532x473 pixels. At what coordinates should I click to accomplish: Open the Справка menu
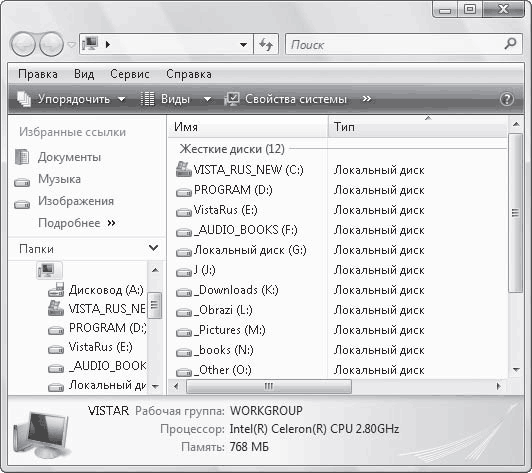coord(189,74)
